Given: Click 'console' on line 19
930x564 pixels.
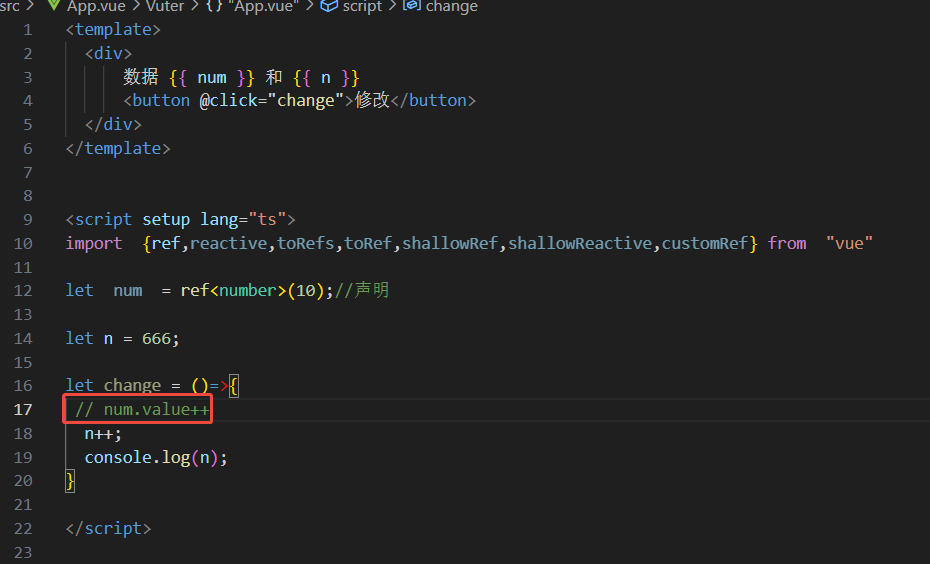Looking at the screenshot, I should (118, 457).
